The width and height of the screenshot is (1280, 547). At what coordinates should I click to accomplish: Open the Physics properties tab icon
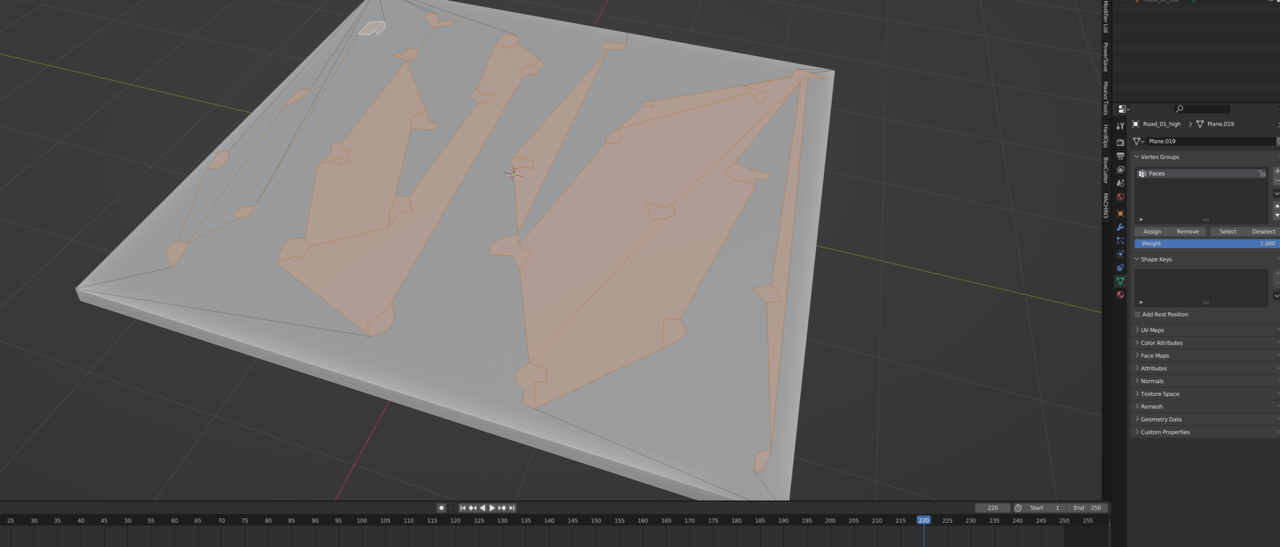point(1120,254)
